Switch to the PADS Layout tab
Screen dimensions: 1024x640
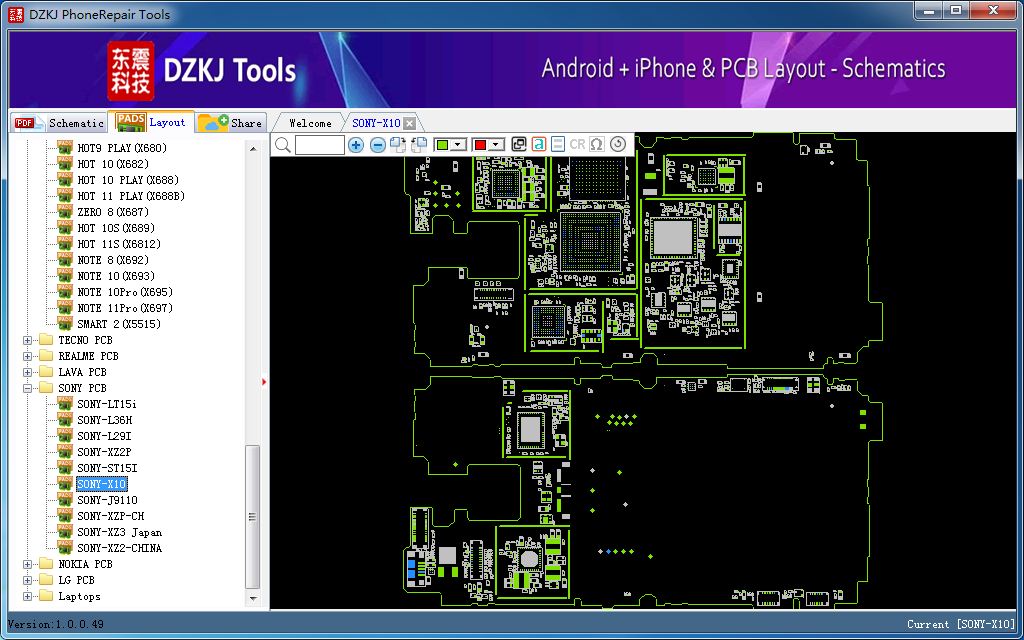pos(152,121)
